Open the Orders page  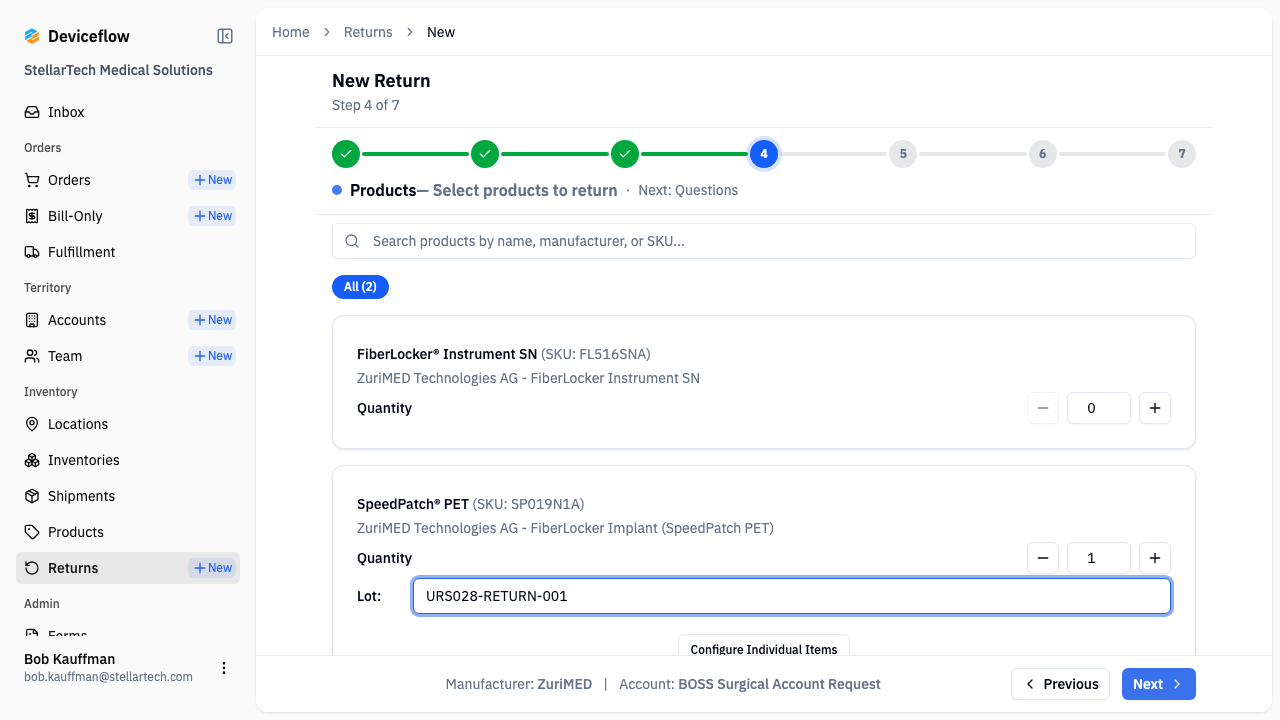[69, 180]
